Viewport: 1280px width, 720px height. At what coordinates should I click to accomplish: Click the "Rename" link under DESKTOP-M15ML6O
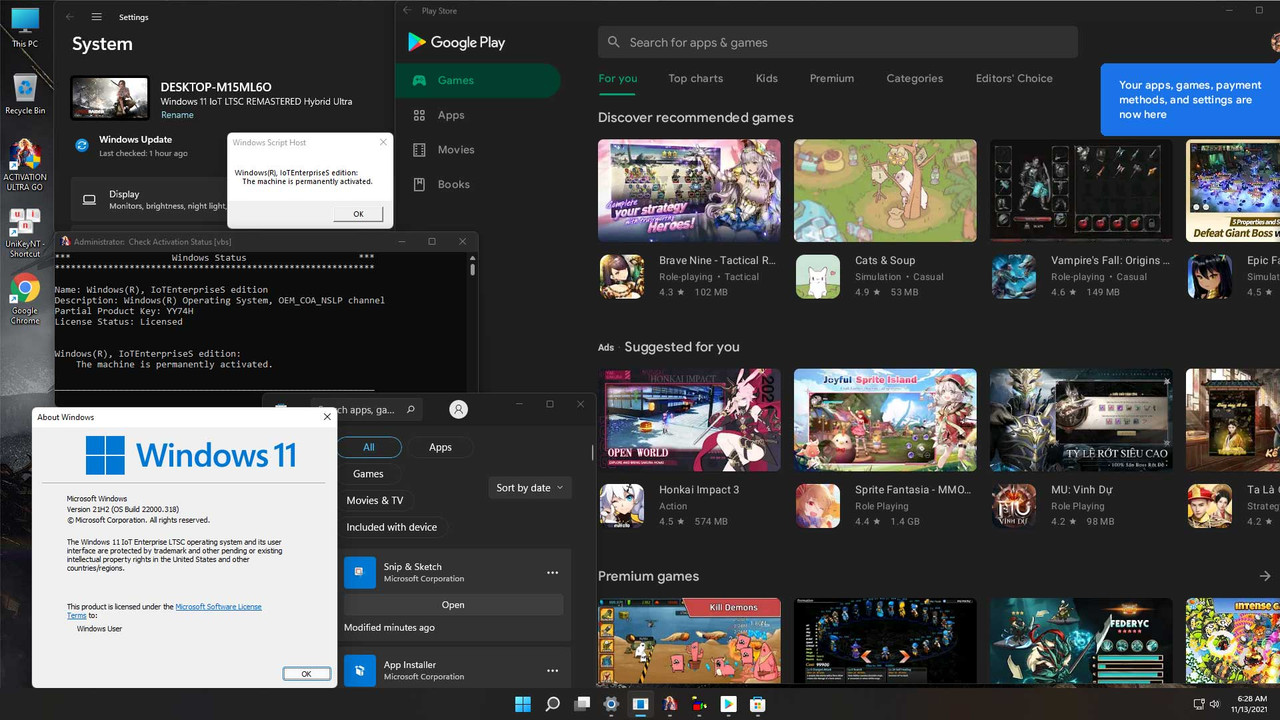tap(177, 114)
